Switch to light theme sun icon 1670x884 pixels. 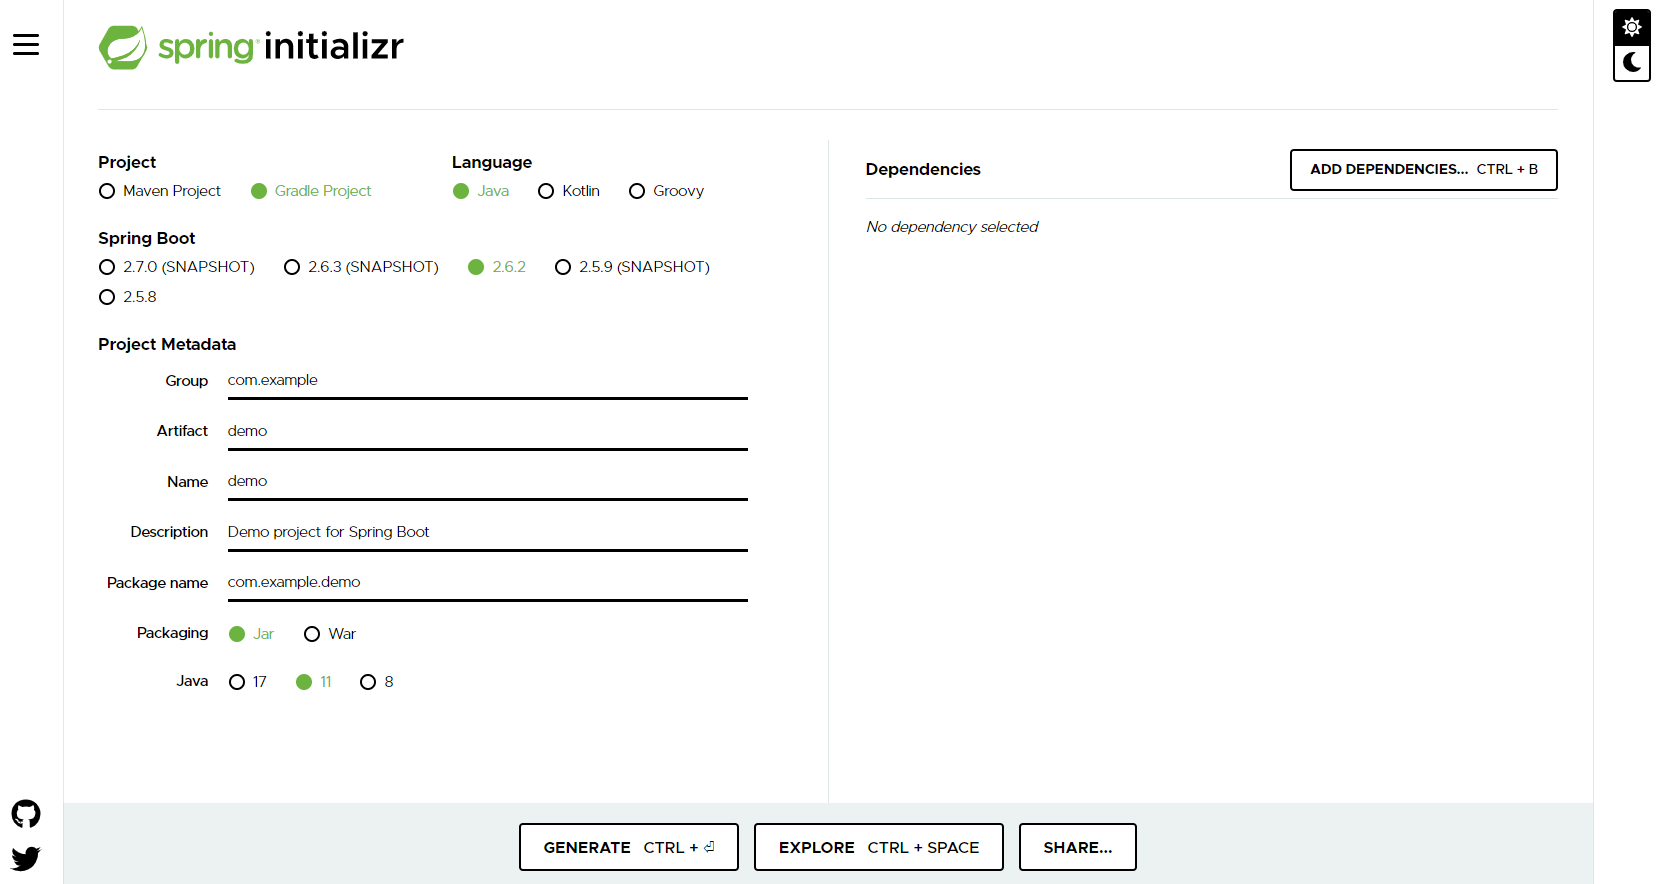click(x=1632, y=27)
